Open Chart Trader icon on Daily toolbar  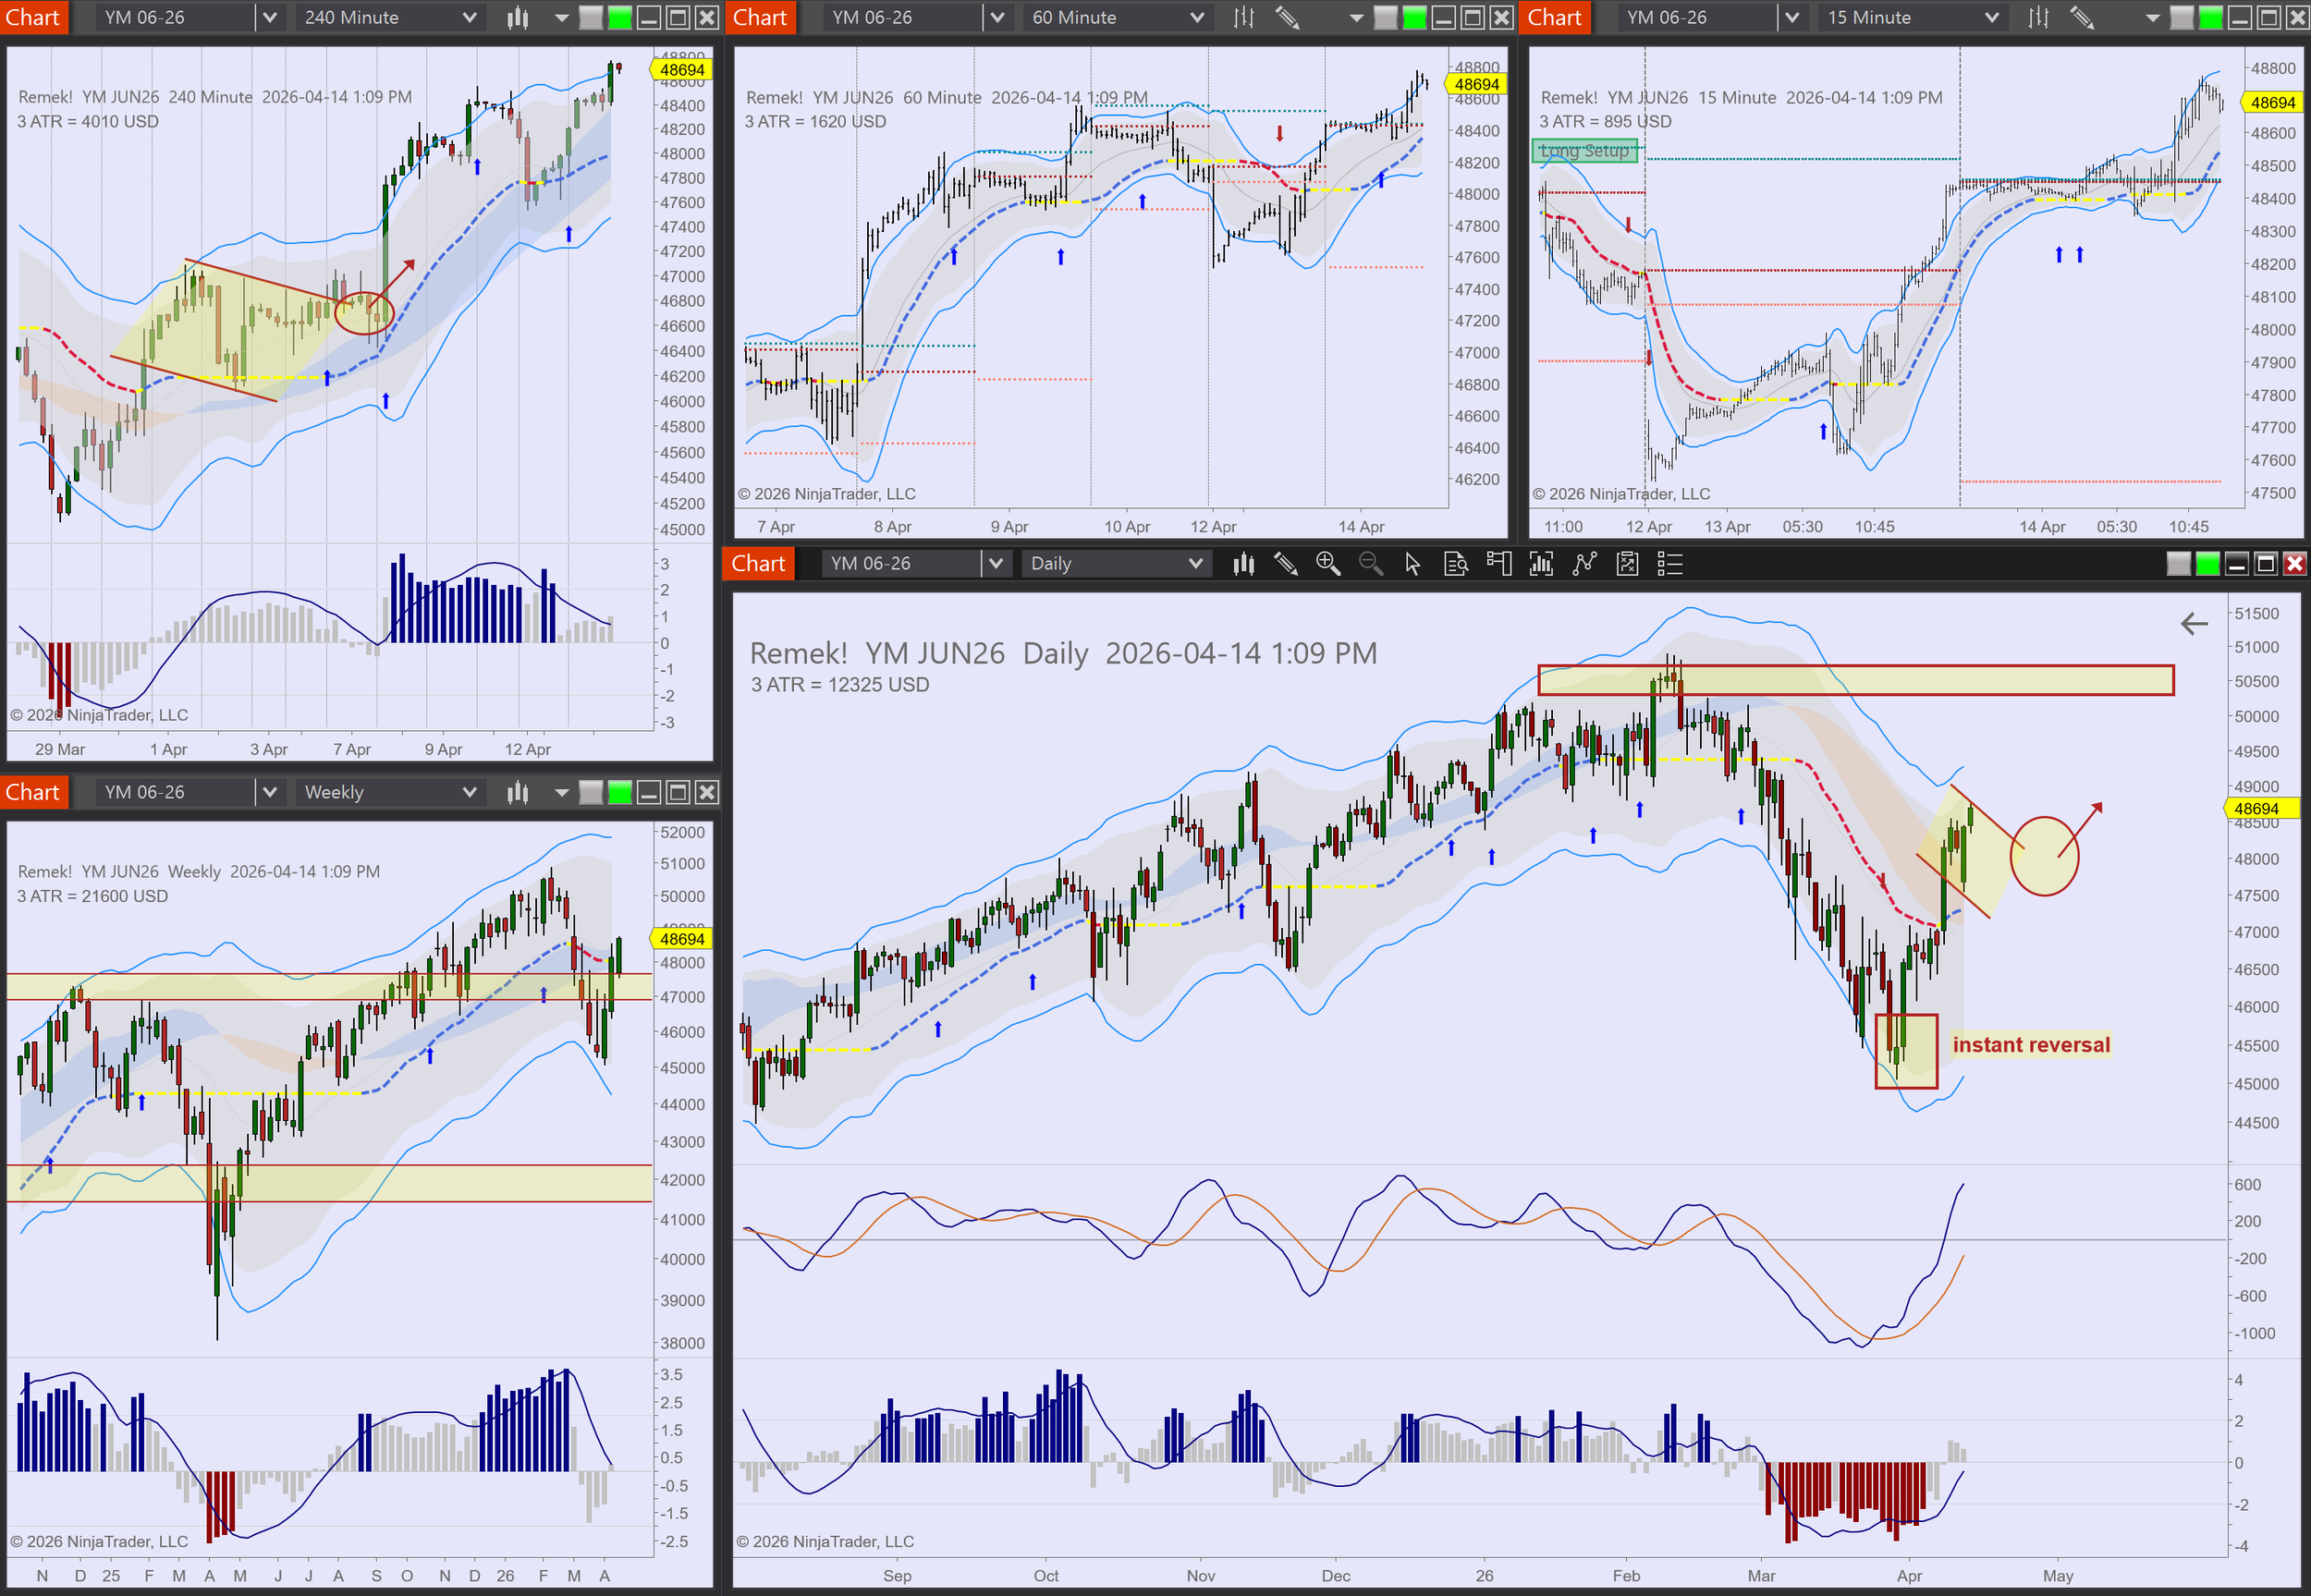point(1498,564)
